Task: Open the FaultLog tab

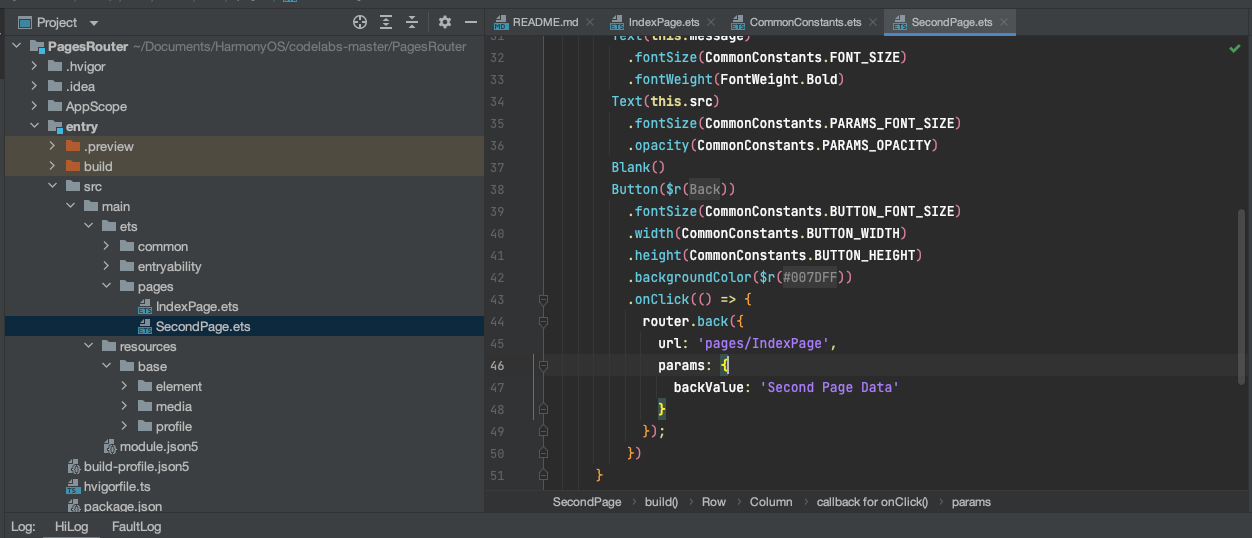Action: [137, 526]
